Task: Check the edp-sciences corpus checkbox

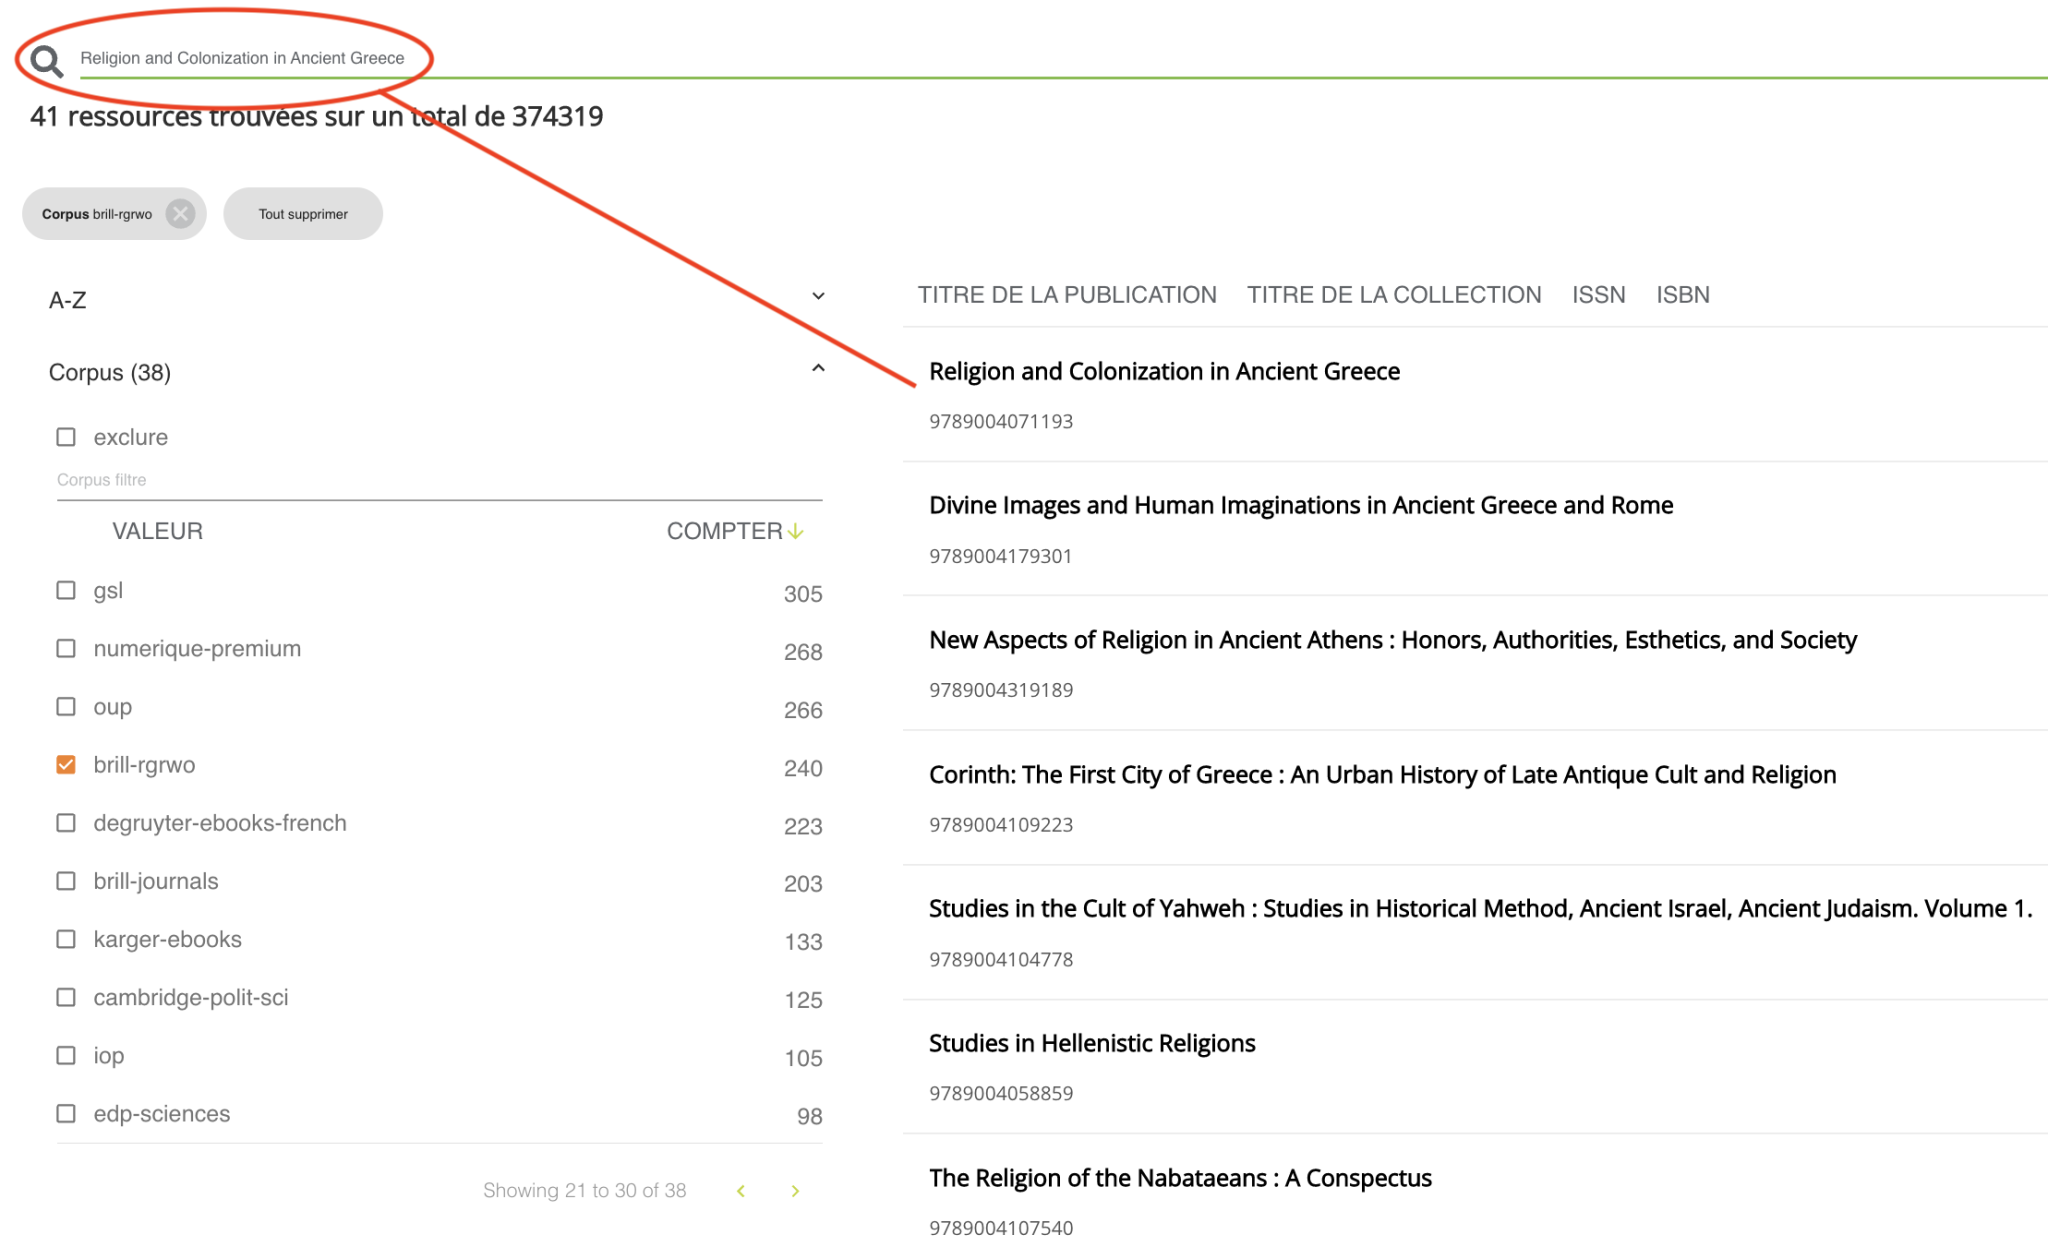Action: pos(66,1113)
